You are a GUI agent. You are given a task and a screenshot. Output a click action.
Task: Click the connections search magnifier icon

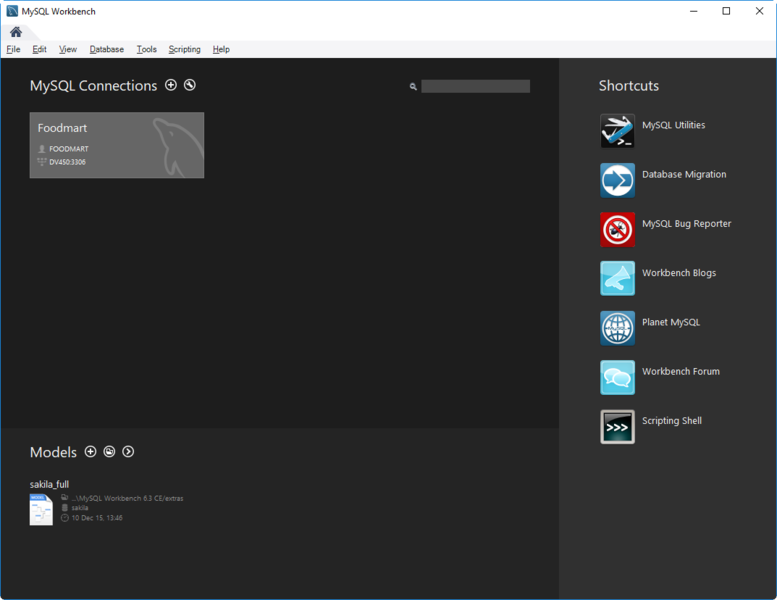[x=413, y=87]
